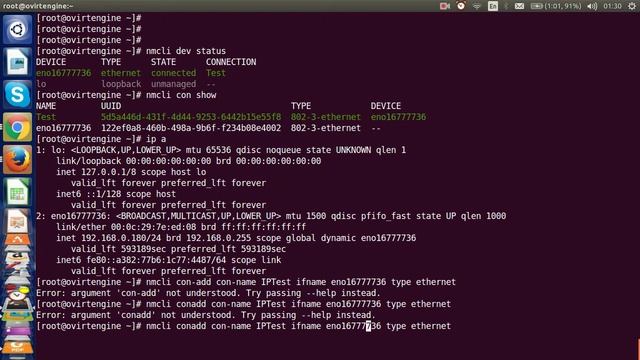Image resolution: width=640 pixels, height=360 pixels.
Task: Click the 'STATE' column header
Action: (163, 62)
